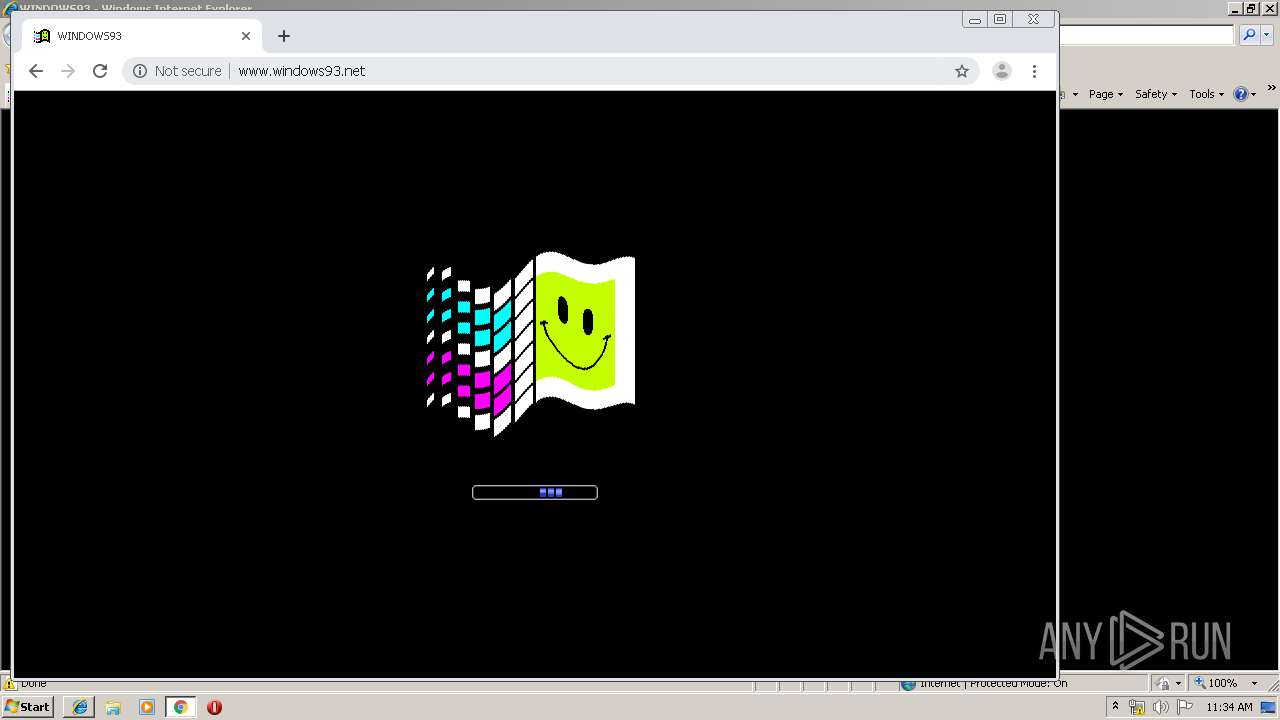The width and height of the screenshot is (1280, 720).
Task: Click the red Opera-style taskbar icon
Action: coord(214,707)
